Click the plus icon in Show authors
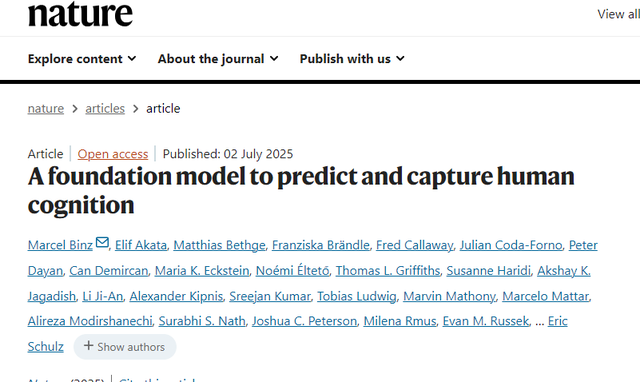 click(x=89, y=346)
